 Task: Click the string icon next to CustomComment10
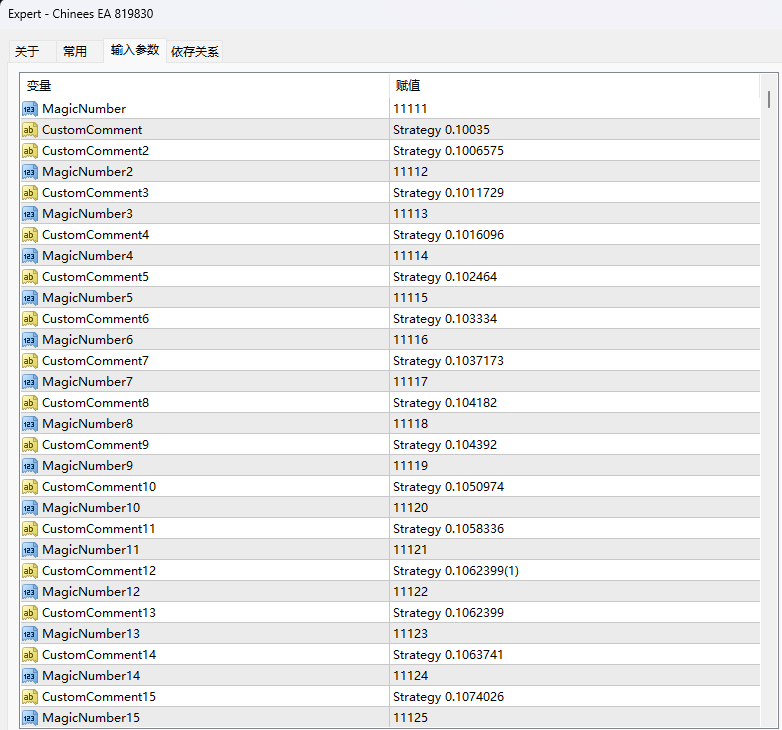tap(30, 487)
